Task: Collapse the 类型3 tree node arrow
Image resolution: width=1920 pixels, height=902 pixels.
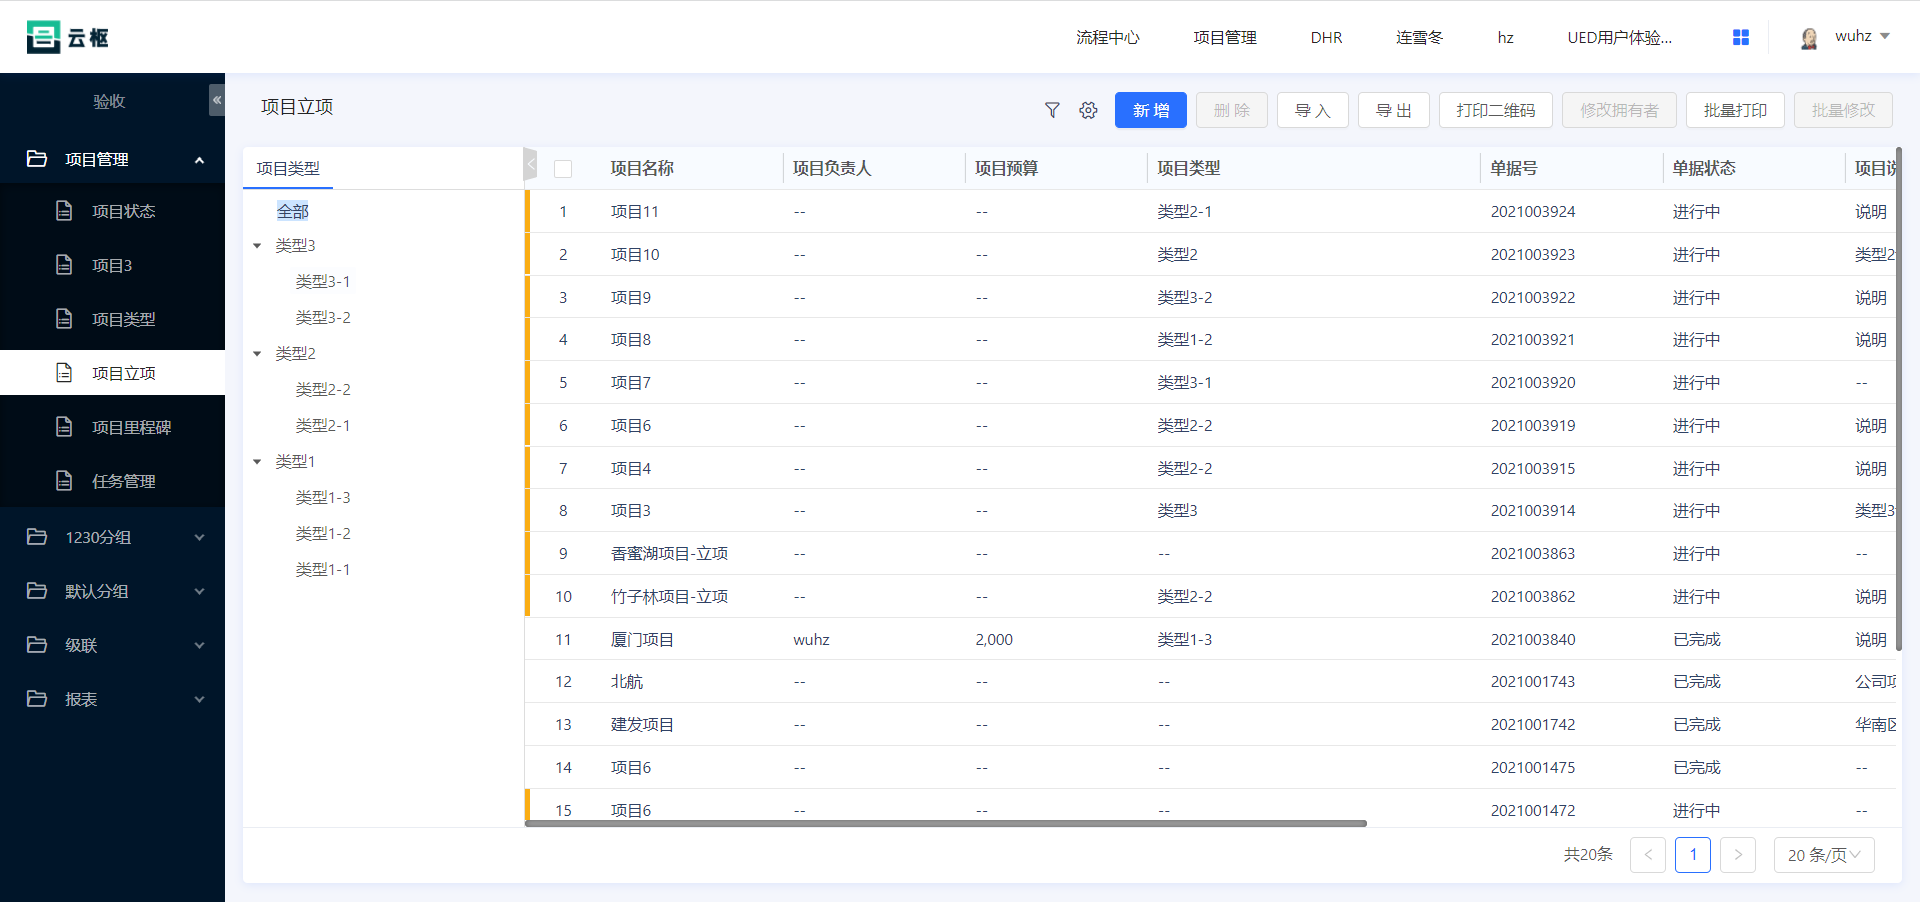Action: point(257,246)
